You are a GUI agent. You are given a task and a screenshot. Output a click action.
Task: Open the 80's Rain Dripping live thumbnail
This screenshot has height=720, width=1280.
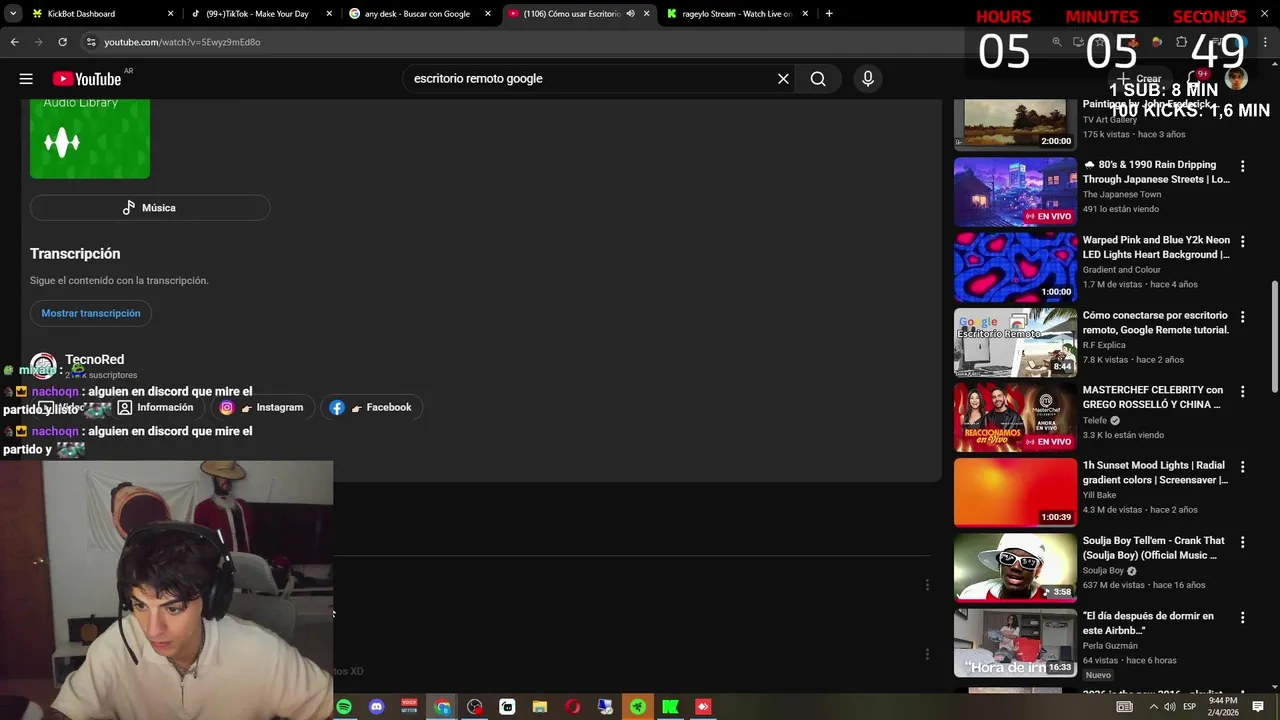click(x=1015, y=192)
